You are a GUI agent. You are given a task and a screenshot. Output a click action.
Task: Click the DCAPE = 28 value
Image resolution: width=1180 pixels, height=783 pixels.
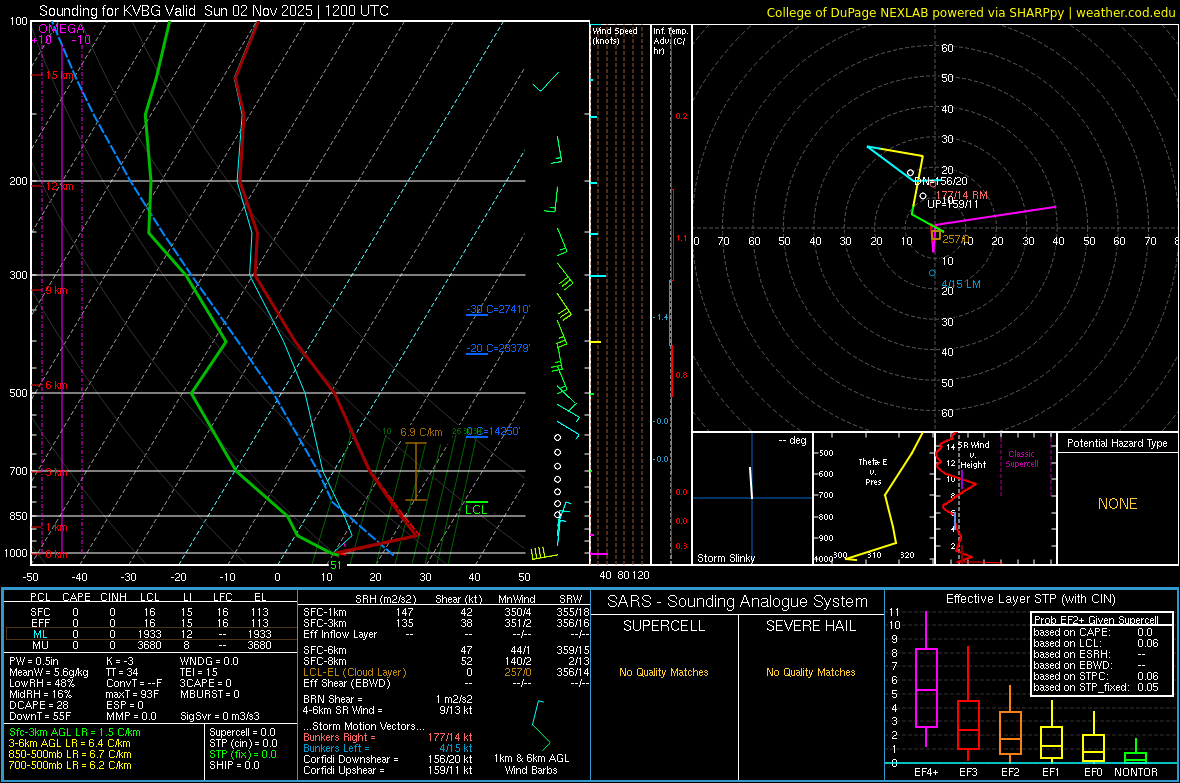pyautogui.click(x=39, y=705)
